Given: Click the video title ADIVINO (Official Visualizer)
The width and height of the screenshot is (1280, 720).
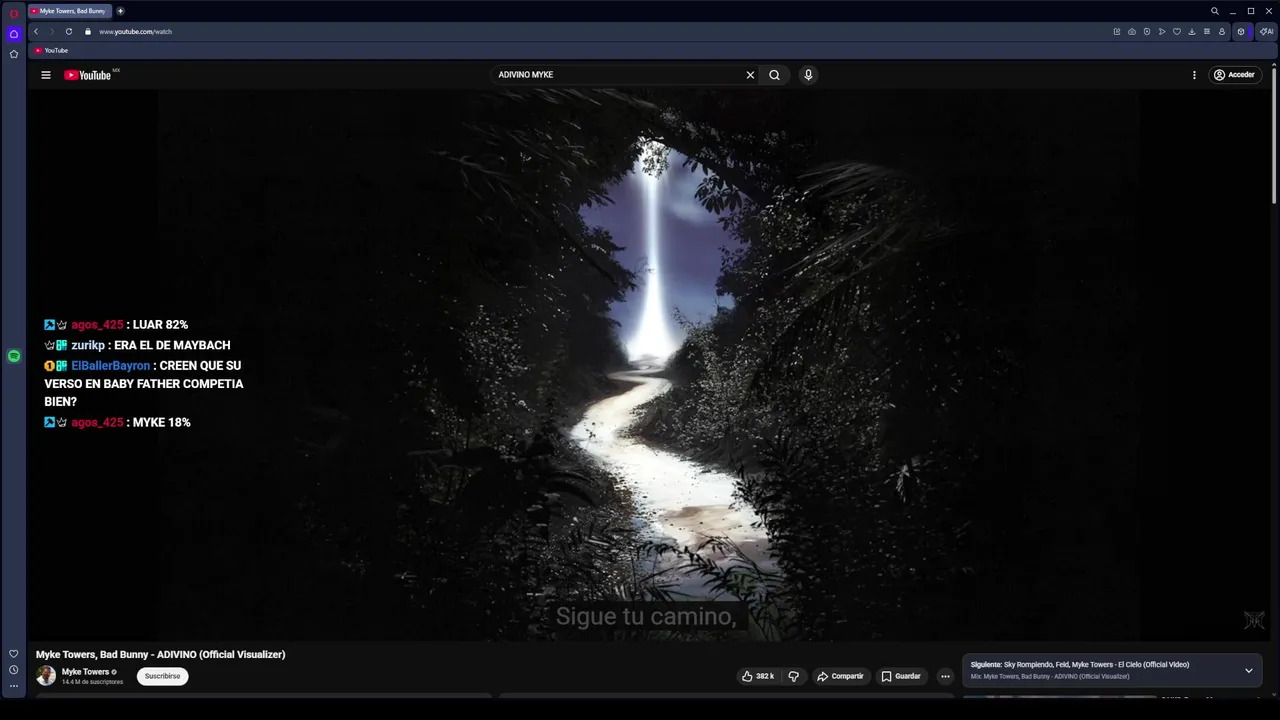Looking at the screenshot, I should pos(161,654).
